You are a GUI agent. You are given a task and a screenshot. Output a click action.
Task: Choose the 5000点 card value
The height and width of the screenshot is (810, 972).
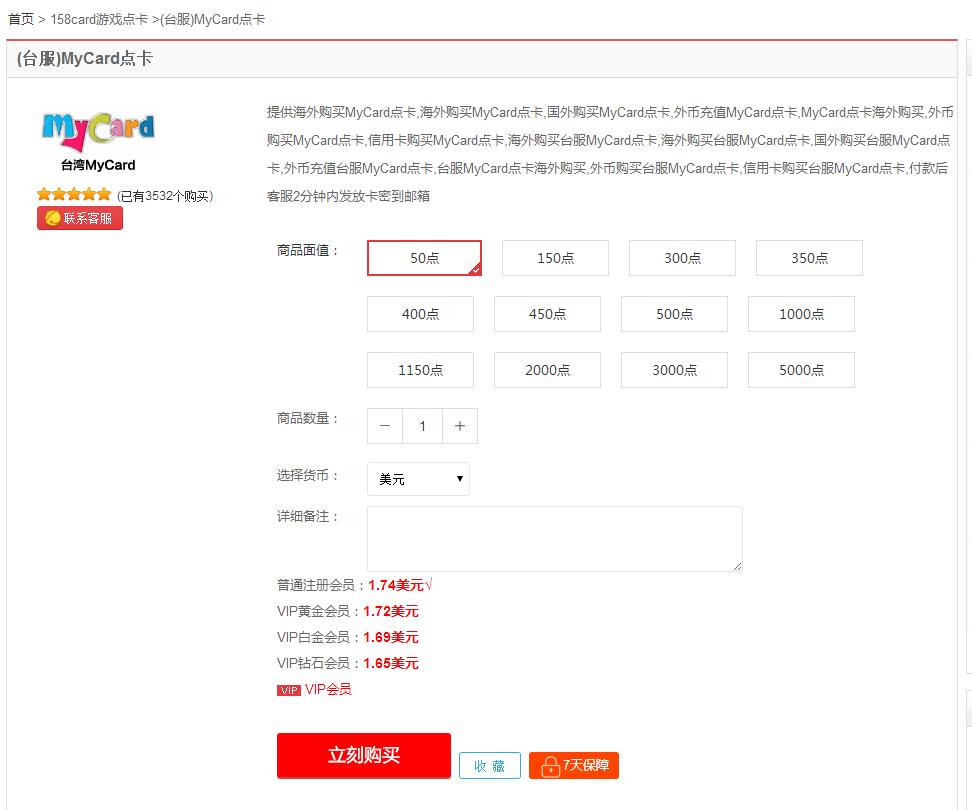(802, 370)
